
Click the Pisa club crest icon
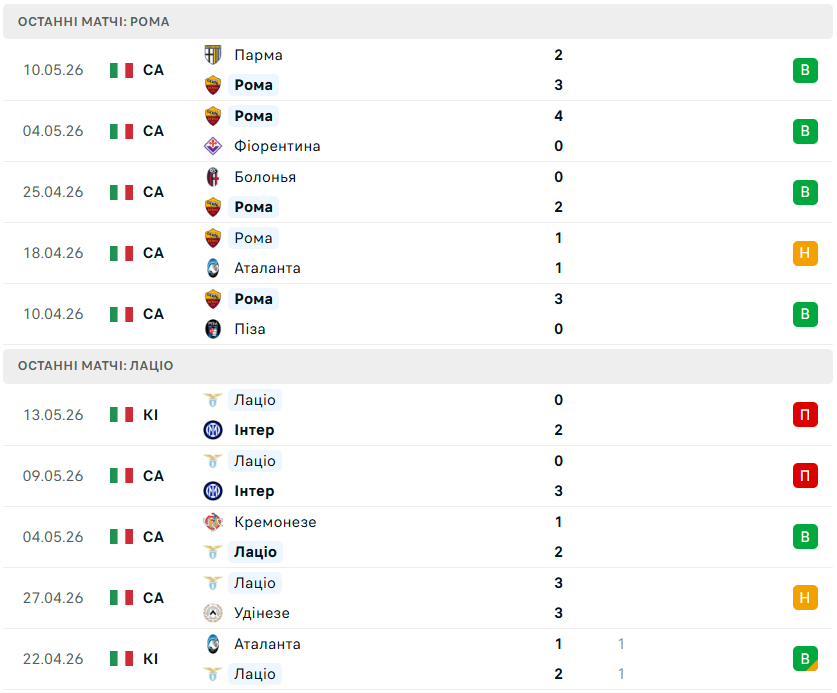213,329
